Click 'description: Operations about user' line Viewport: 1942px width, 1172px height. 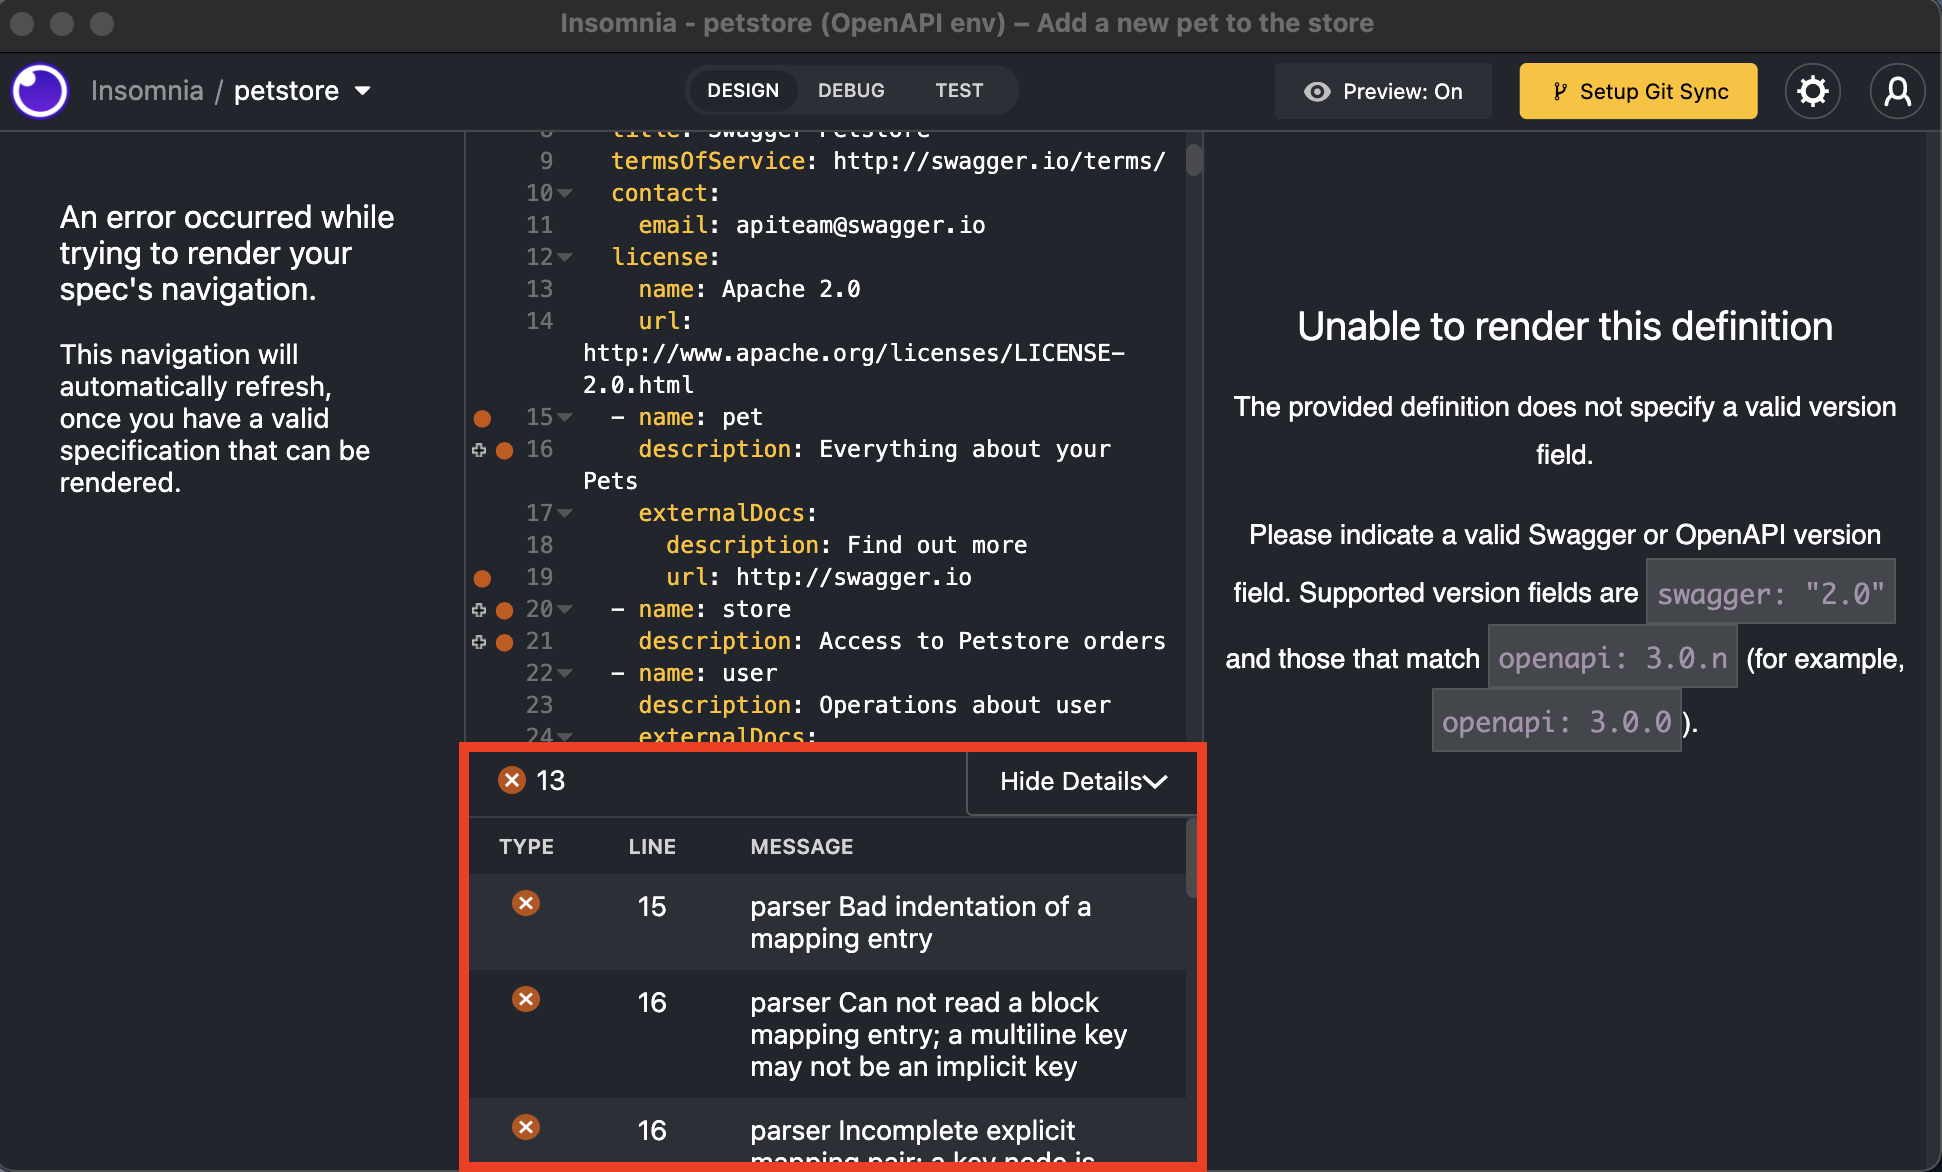(x=874, y=705)
